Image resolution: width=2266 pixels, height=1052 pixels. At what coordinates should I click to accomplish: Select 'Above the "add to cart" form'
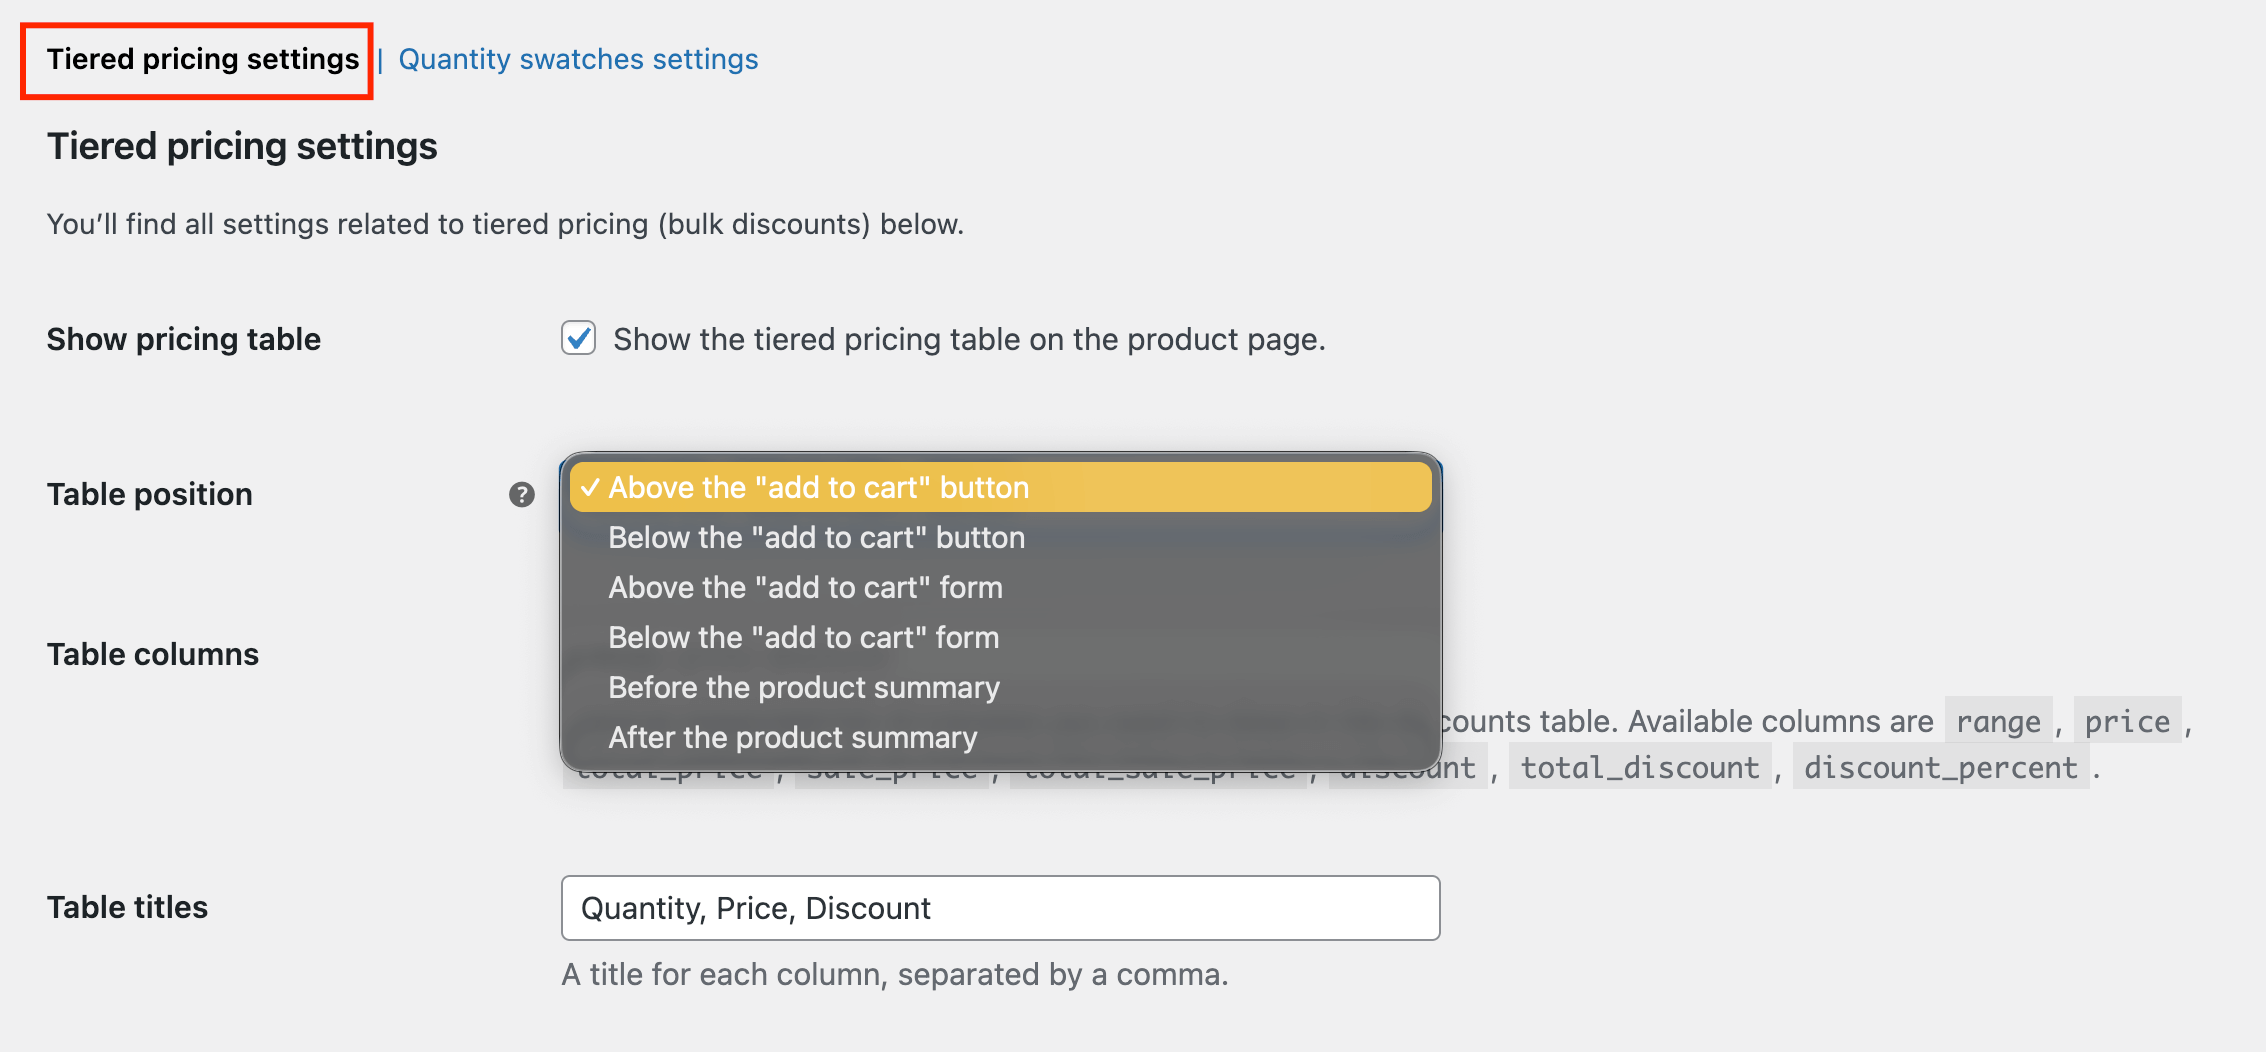pyautogui.click(x=805, y=587)
